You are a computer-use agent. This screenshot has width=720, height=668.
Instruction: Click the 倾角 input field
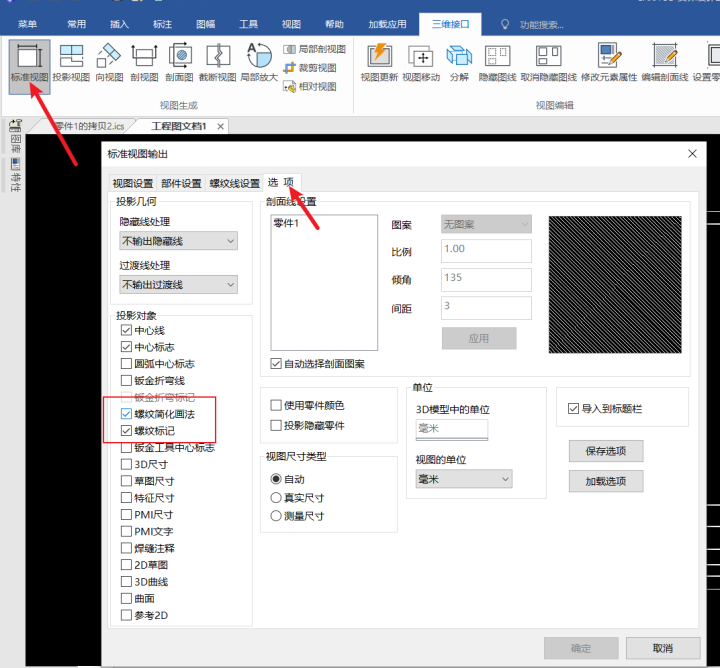pos(486,280)
